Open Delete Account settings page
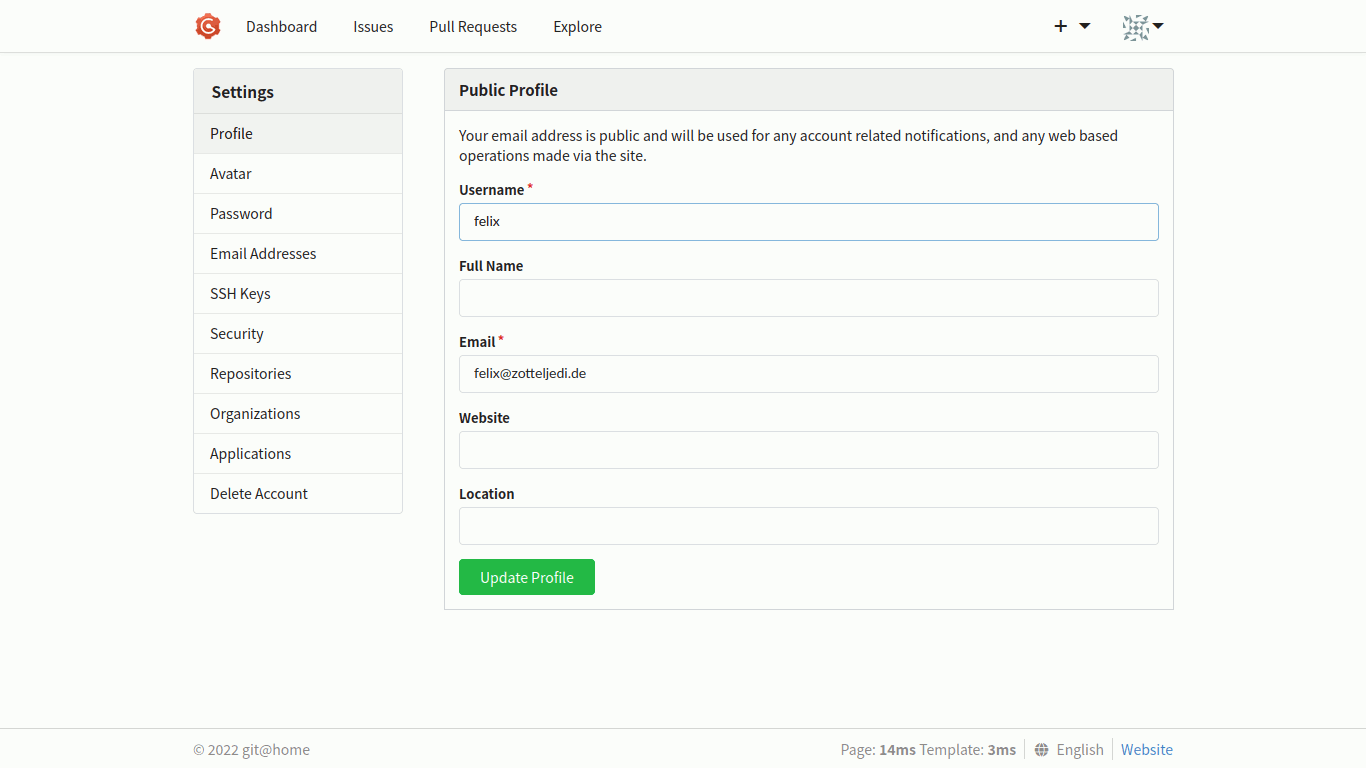Screen dimensions: 1366x768 tap(259, 494)
